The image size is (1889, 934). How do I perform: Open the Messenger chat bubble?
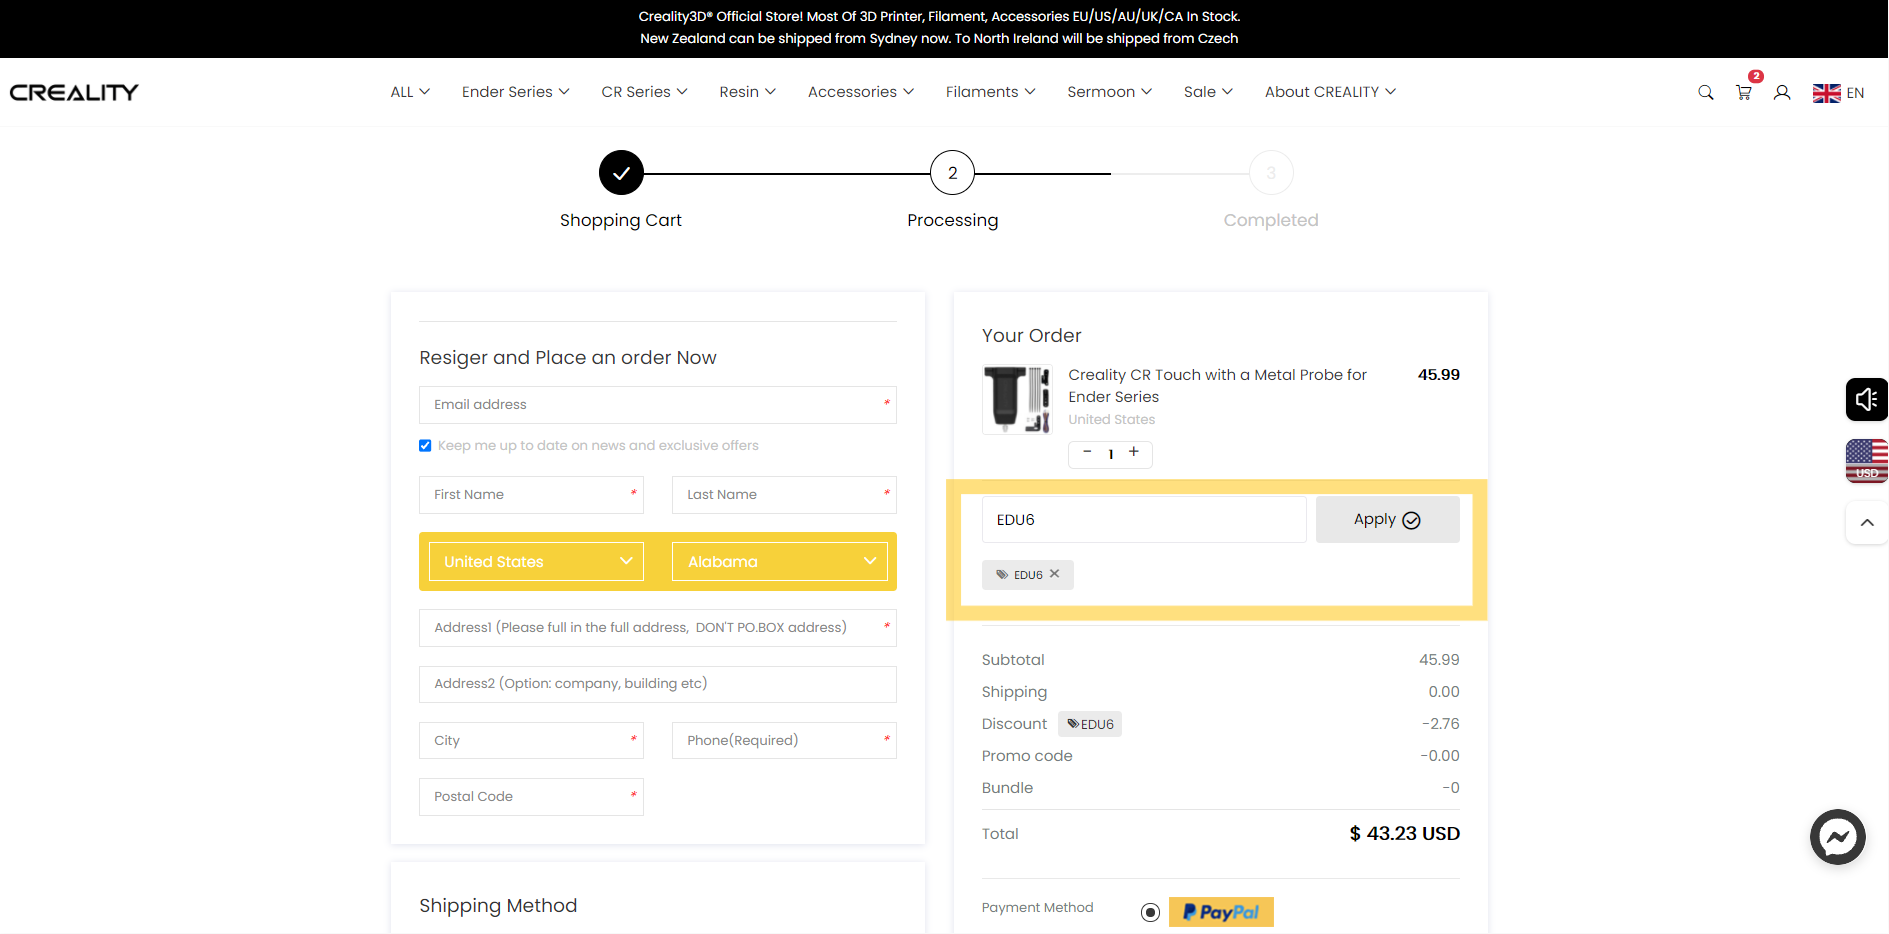[1838, 837]
